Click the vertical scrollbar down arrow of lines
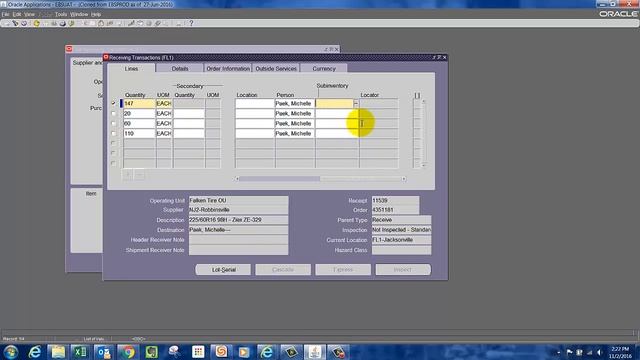Image resolution: width=640 pixels, height=360 pixels. click(424, 165)
